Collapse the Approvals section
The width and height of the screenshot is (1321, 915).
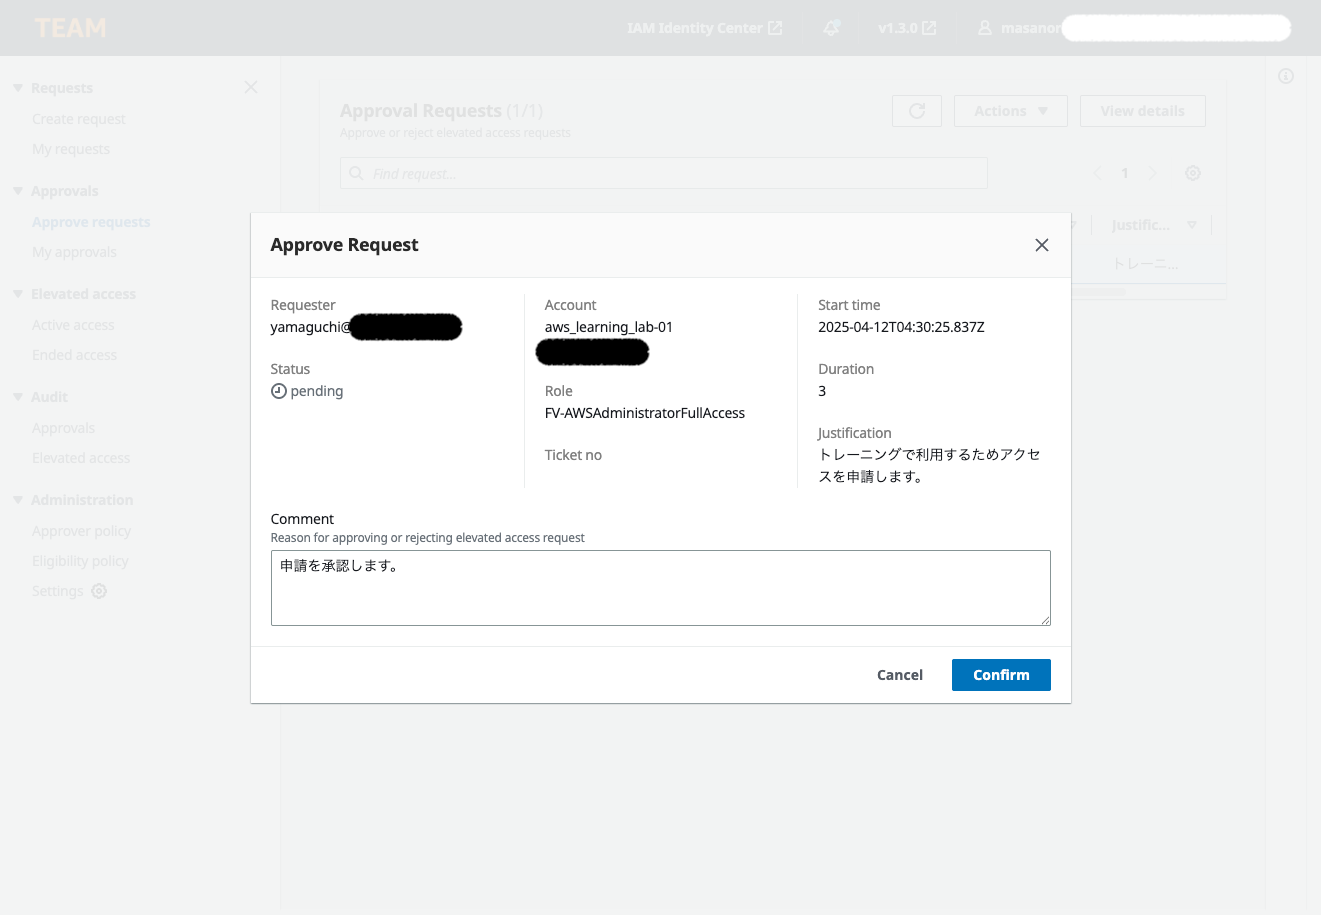pos(18,191)
